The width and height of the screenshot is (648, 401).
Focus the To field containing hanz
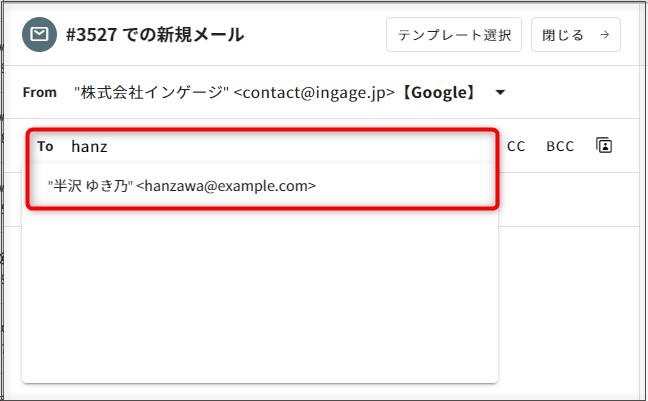pyautogui.click(x=280, y=146)
